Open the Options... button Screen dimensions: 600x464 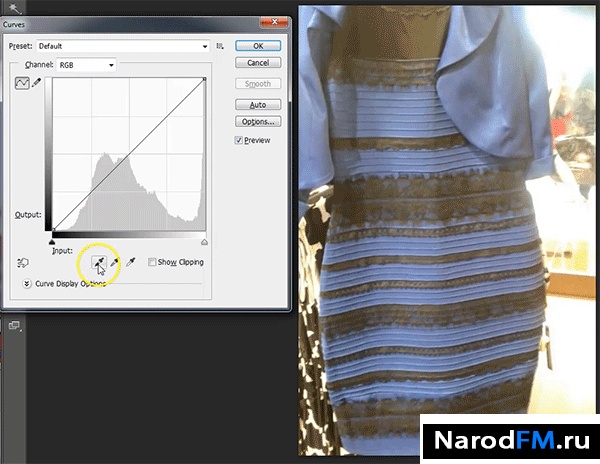point(258,122)
